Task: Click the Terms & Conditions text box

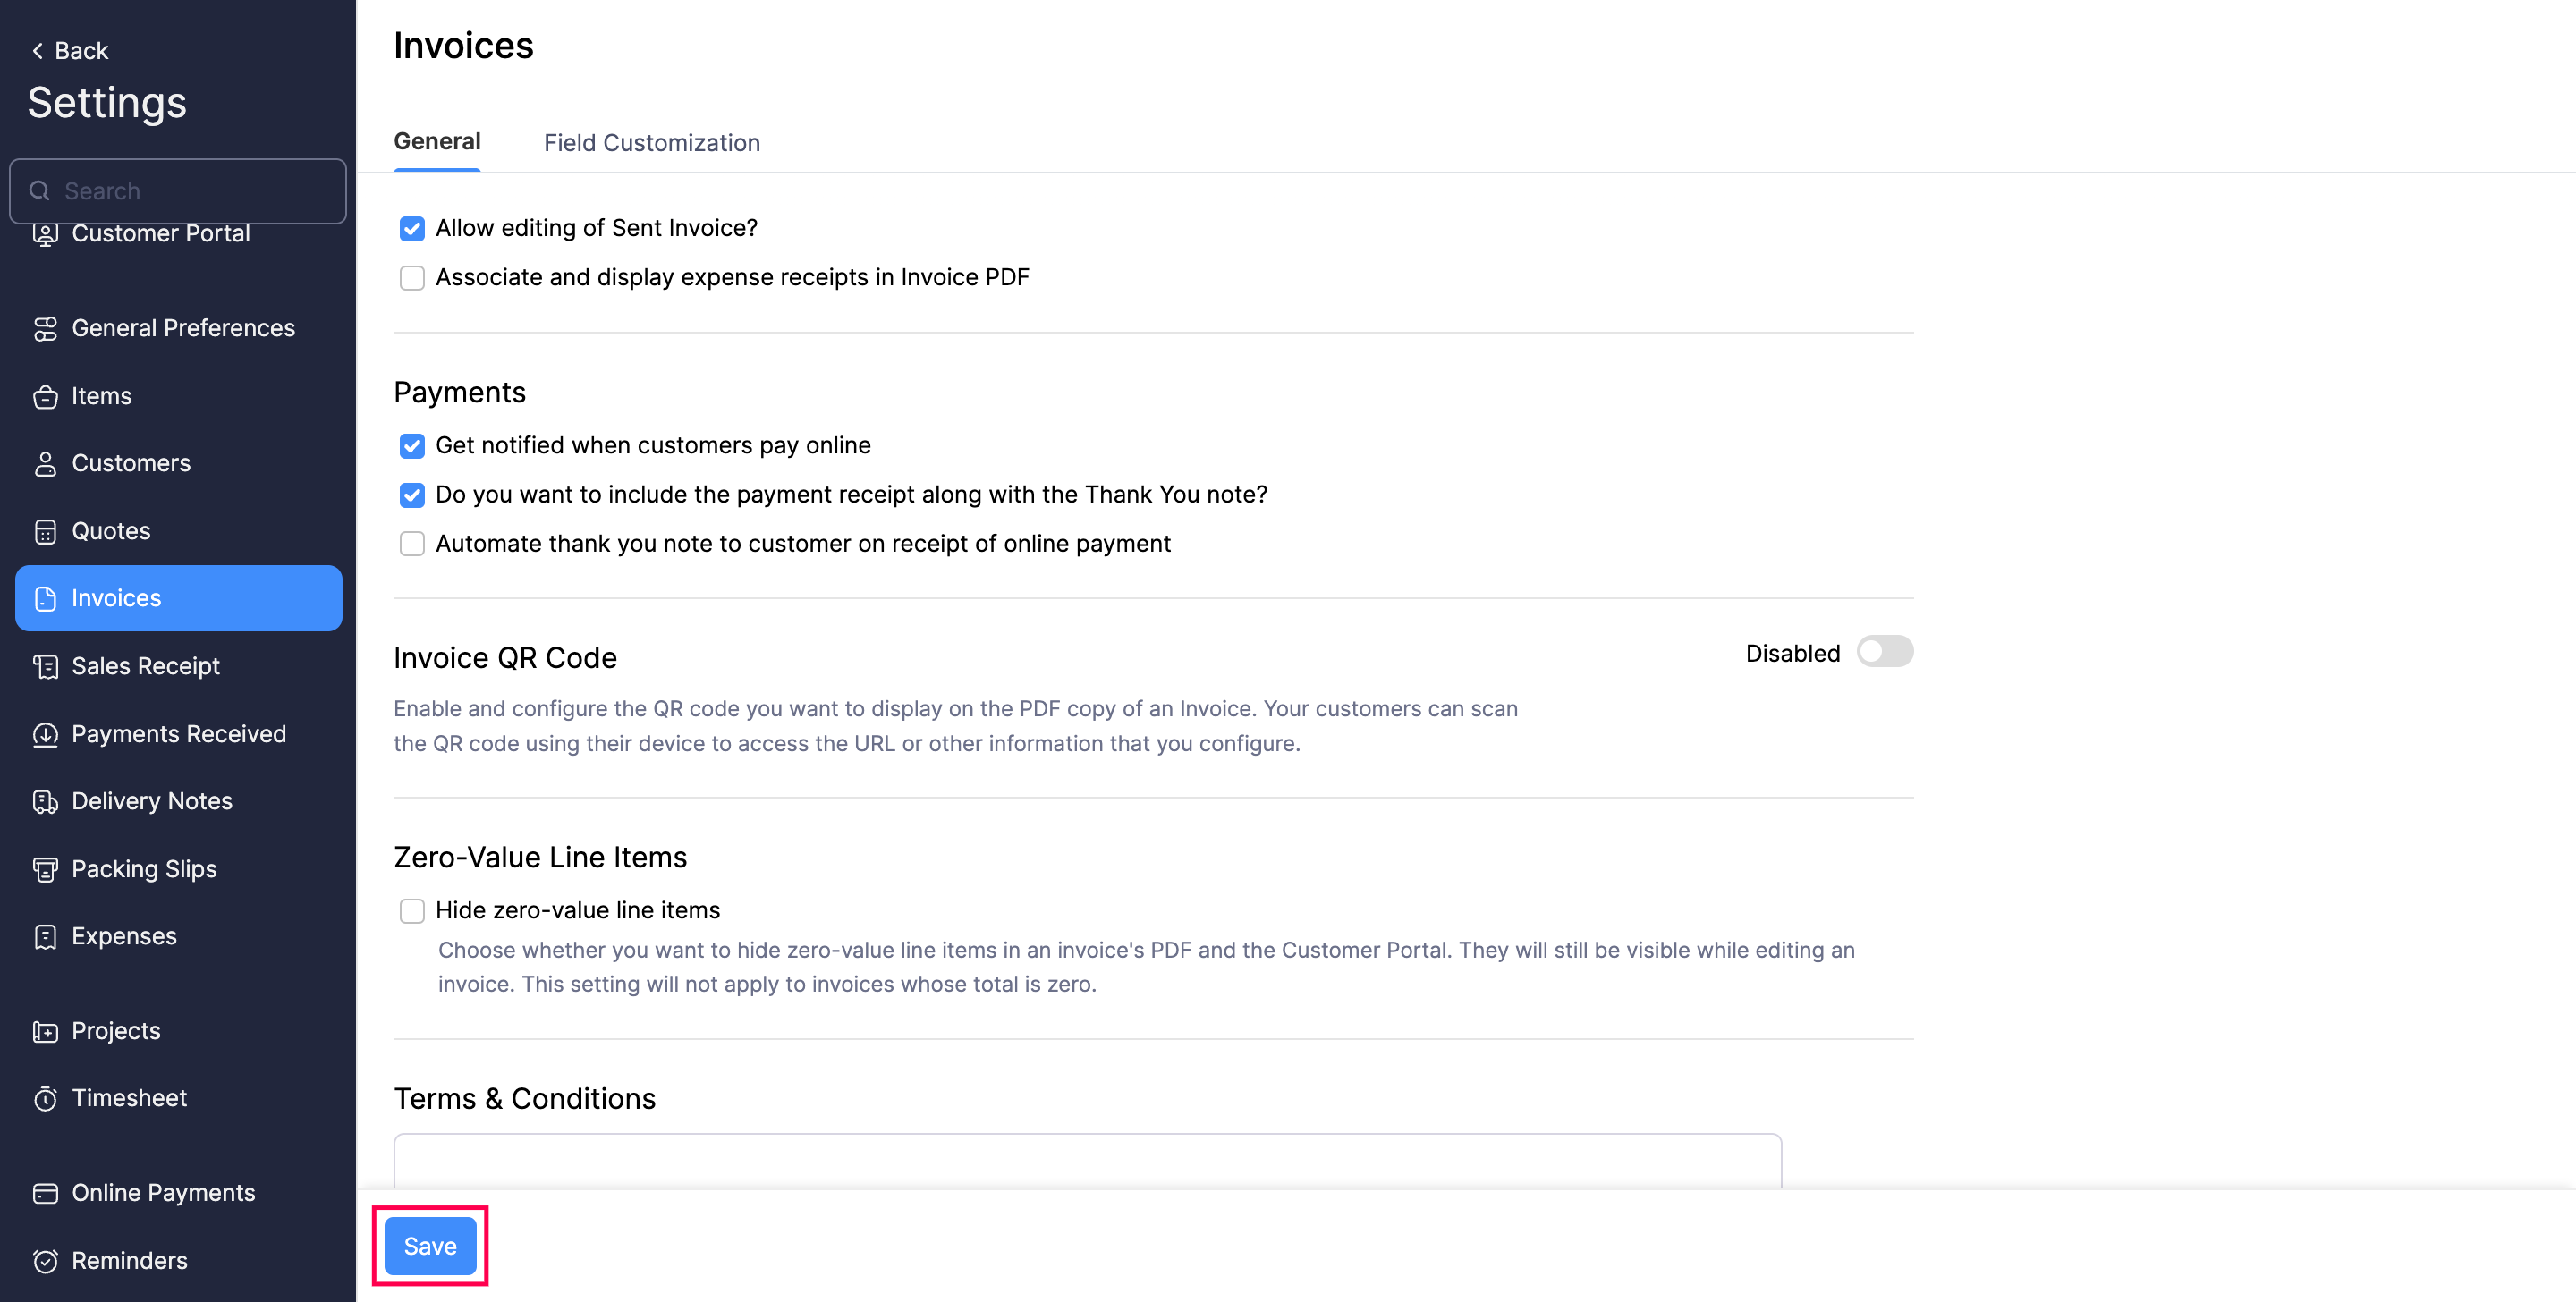Action: [x=1087, y=1162]
